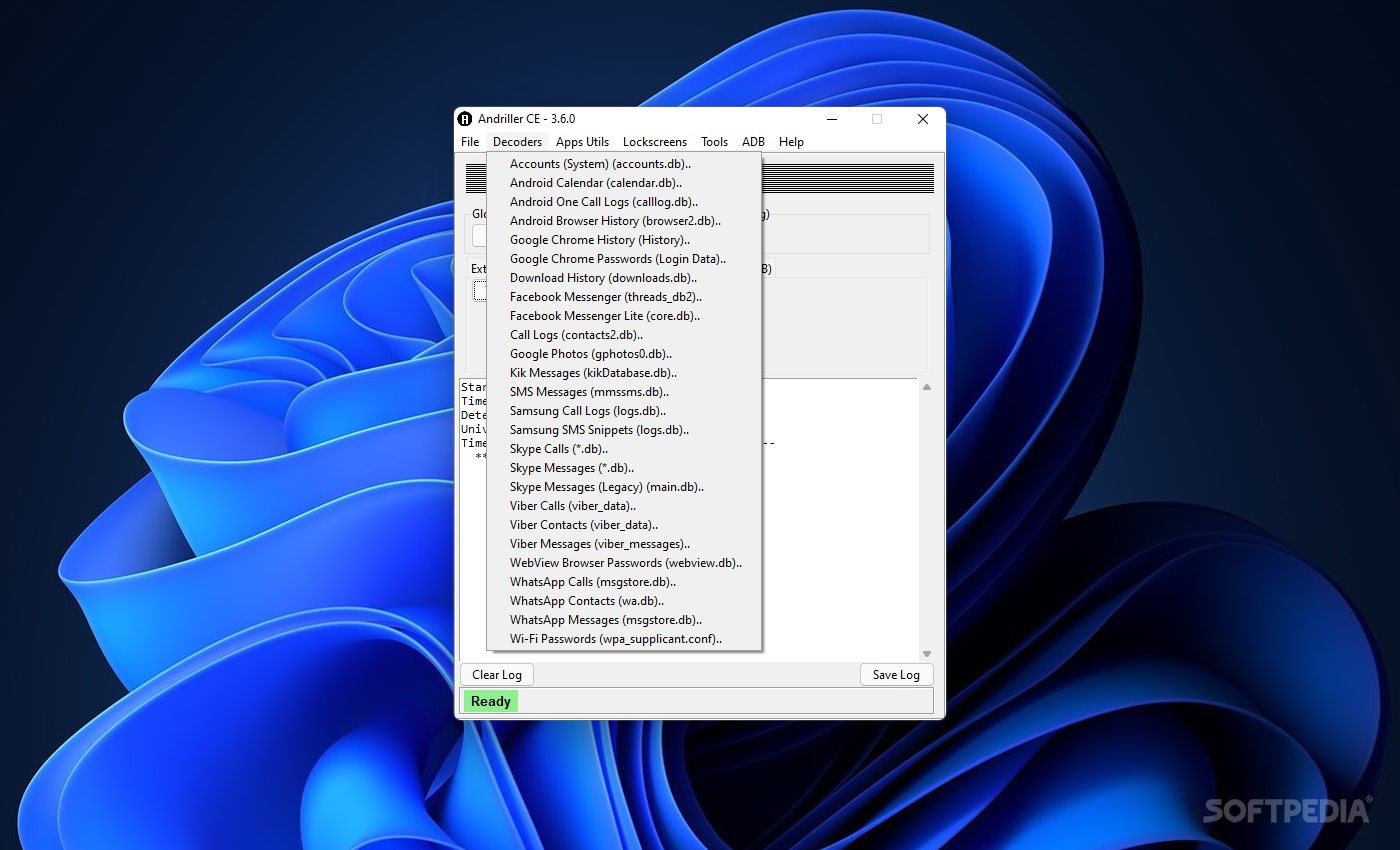Choose WhatsApp Contacts (wa.db)
The width and height of the screenshot is (1400, 850).
coord(624,601)
